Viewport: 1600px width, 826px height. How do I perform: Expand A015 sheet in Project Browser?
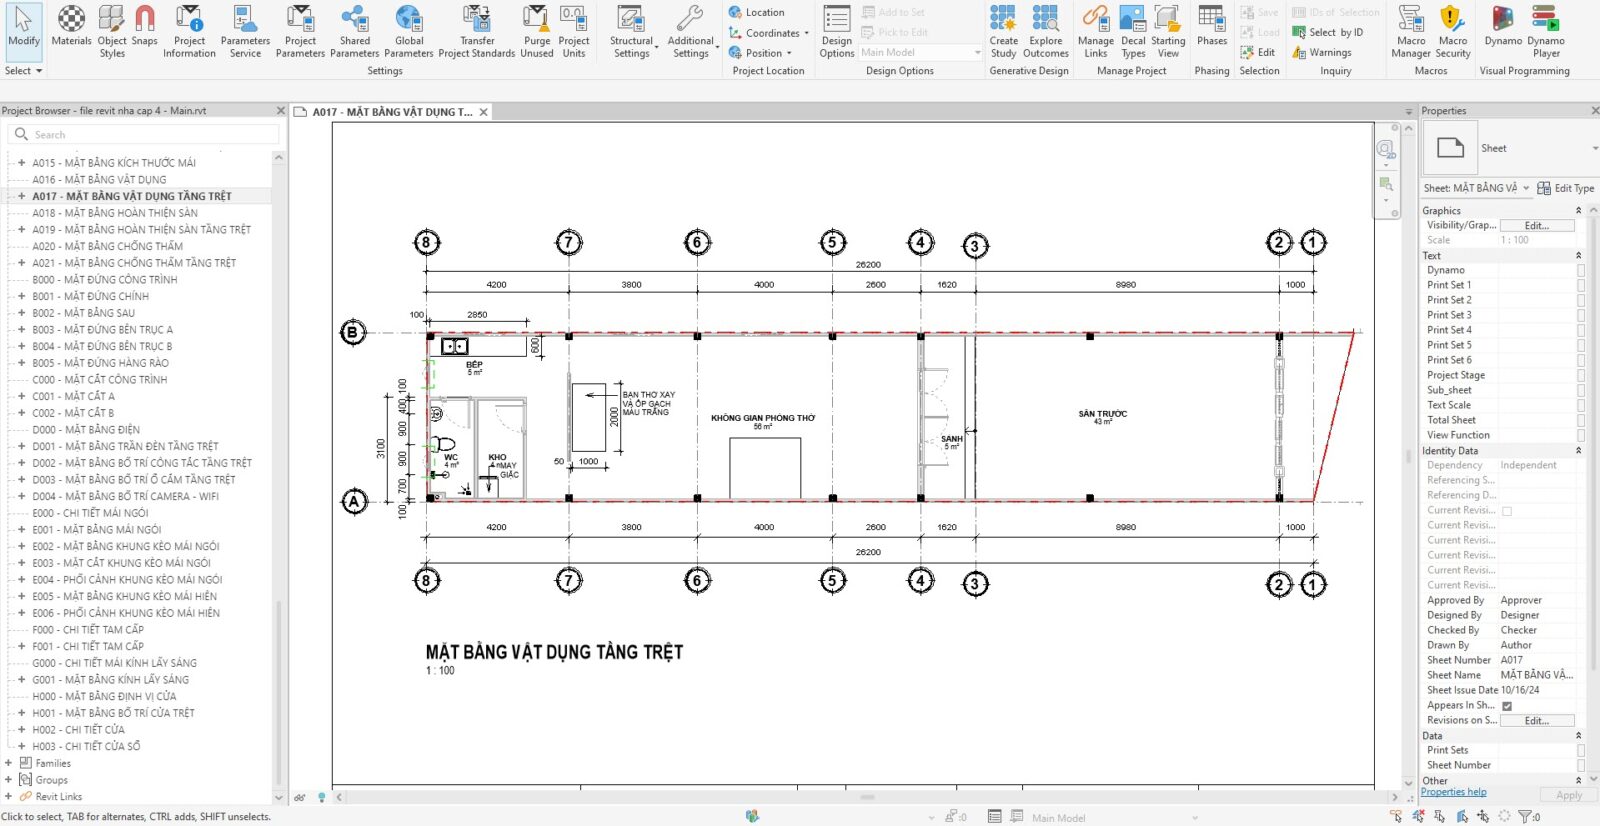pyautogui.click(x=21, y=162)
